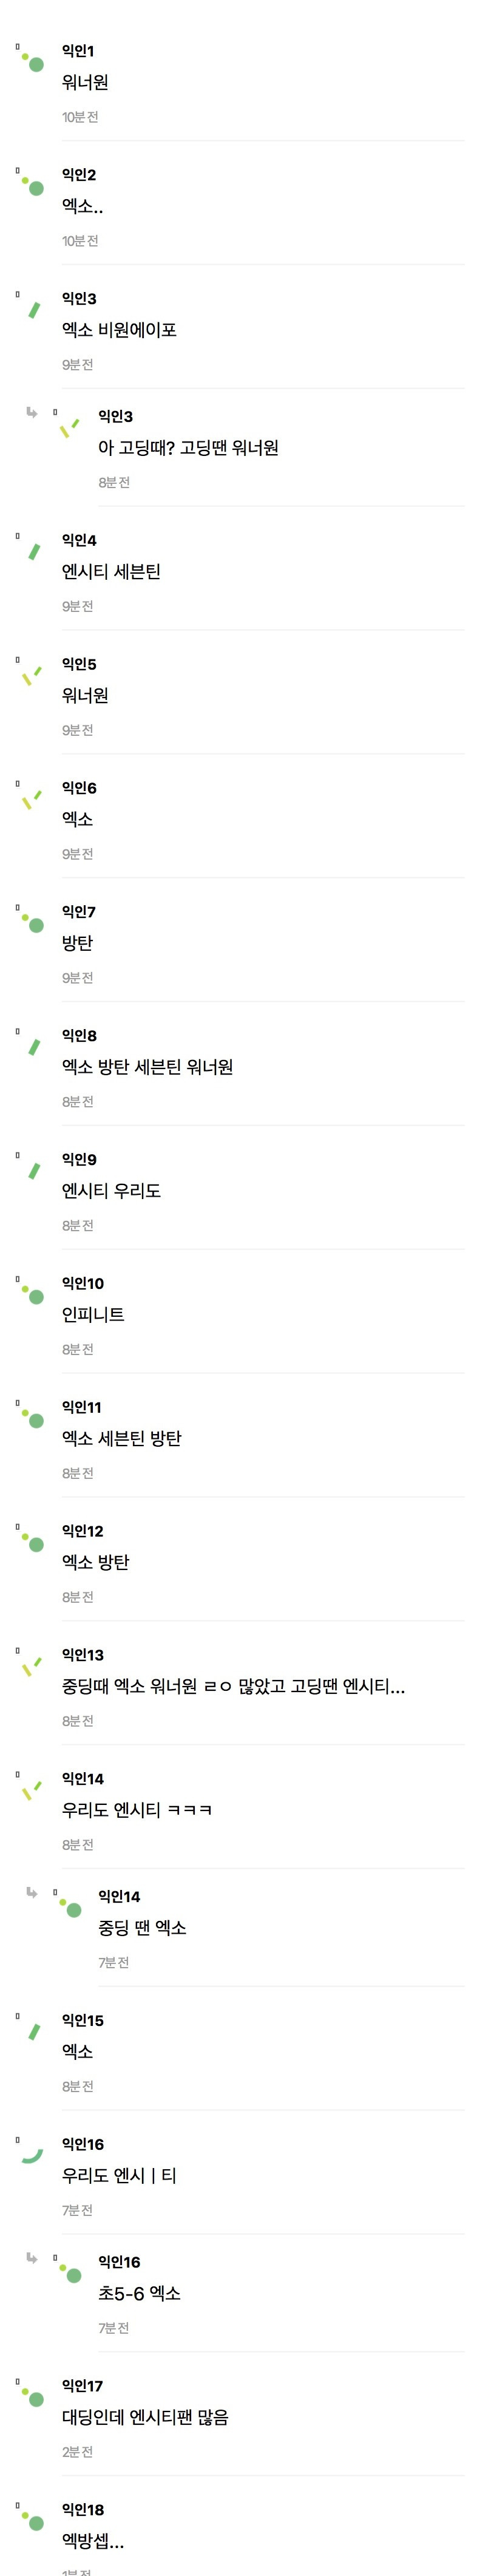The width and height of the screenshot is (477, 2576).
Task: Click the reply text 아 고딩때? 고딩땐 워너원
Action: point(188,448)
